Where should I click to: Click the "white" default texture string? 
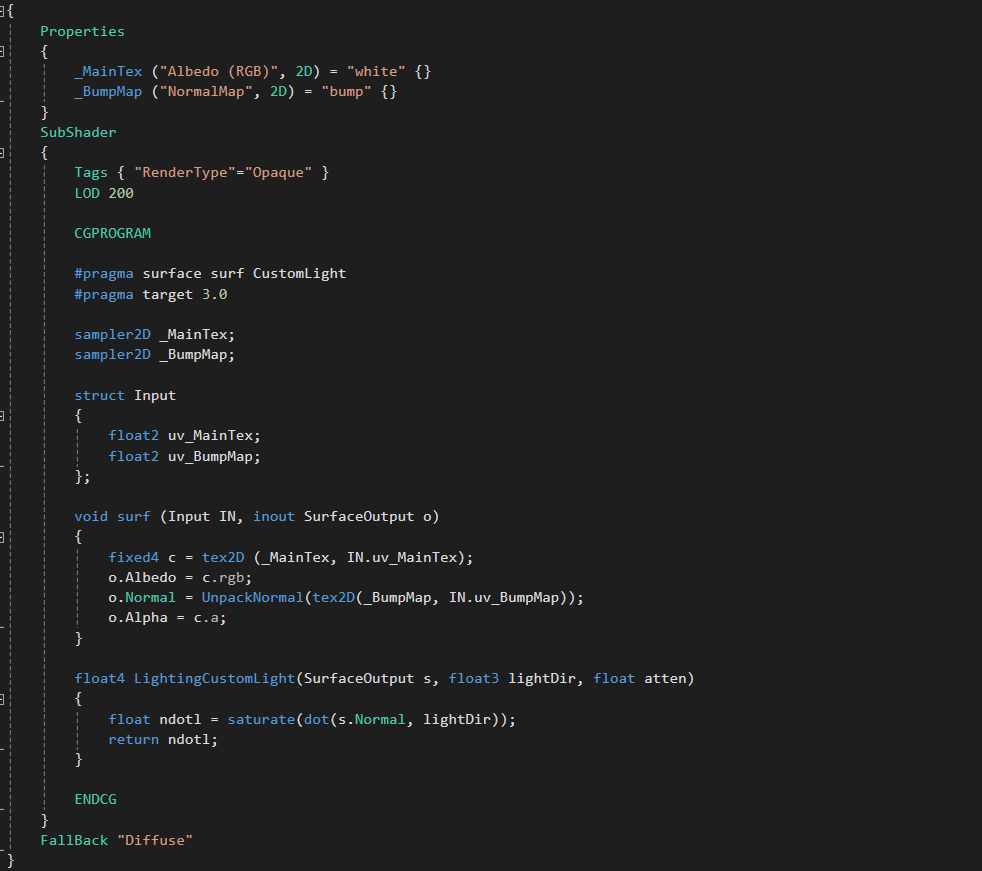(376, 71)
